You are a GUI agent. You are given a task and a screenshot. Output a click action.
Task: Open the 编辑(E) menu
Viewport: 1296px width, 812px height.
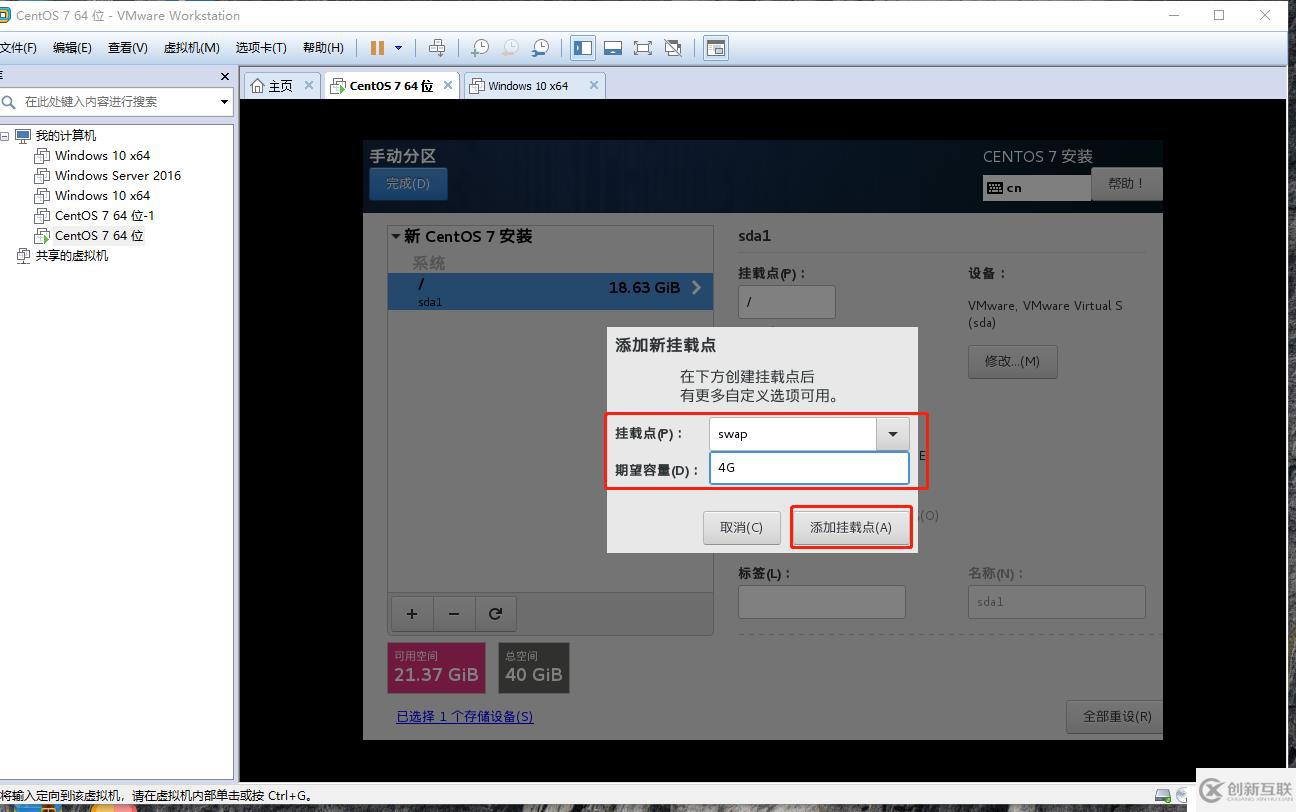(72, 48)
